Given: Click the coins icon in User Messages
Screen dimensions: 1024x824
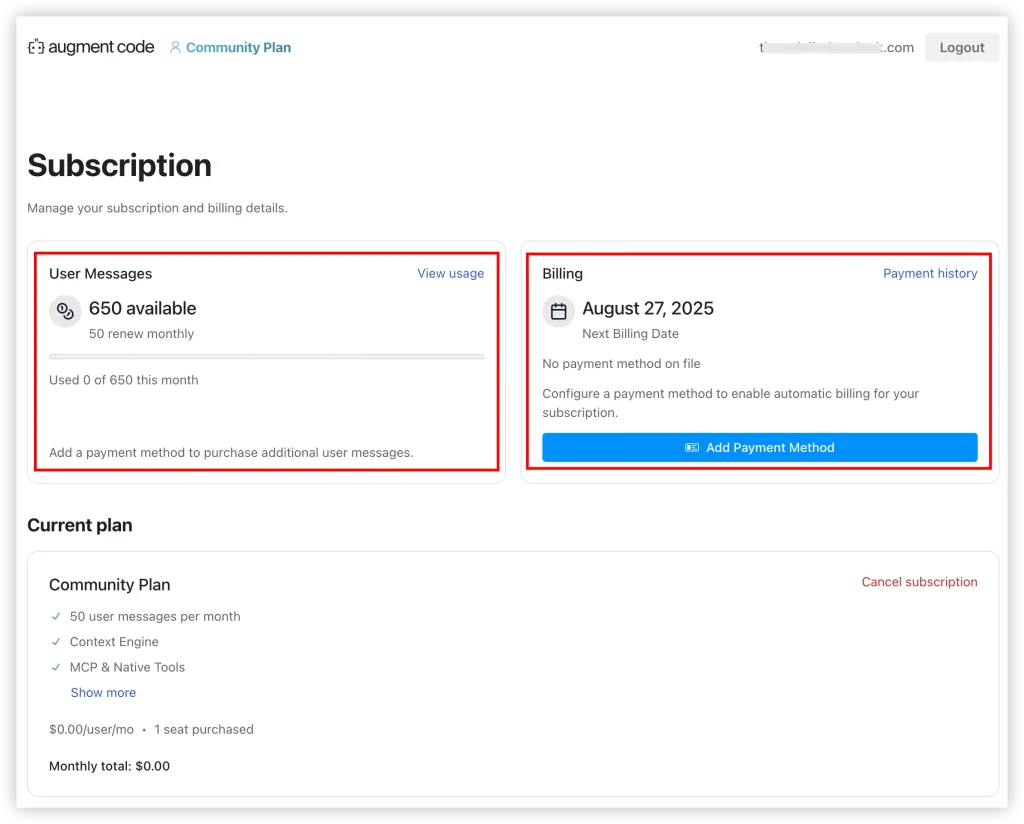Looking at the screenshot, I should [65, 311].
